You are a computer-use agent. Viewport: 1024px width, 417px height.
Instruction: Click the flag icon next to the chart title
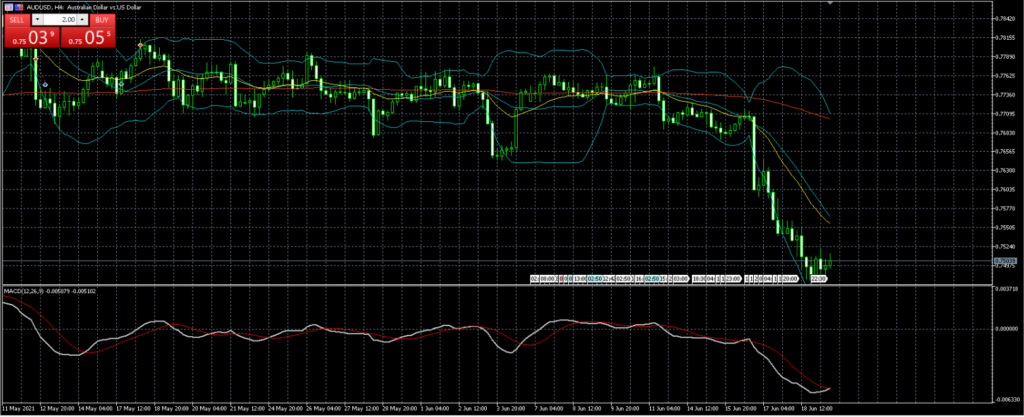(18, 5)
